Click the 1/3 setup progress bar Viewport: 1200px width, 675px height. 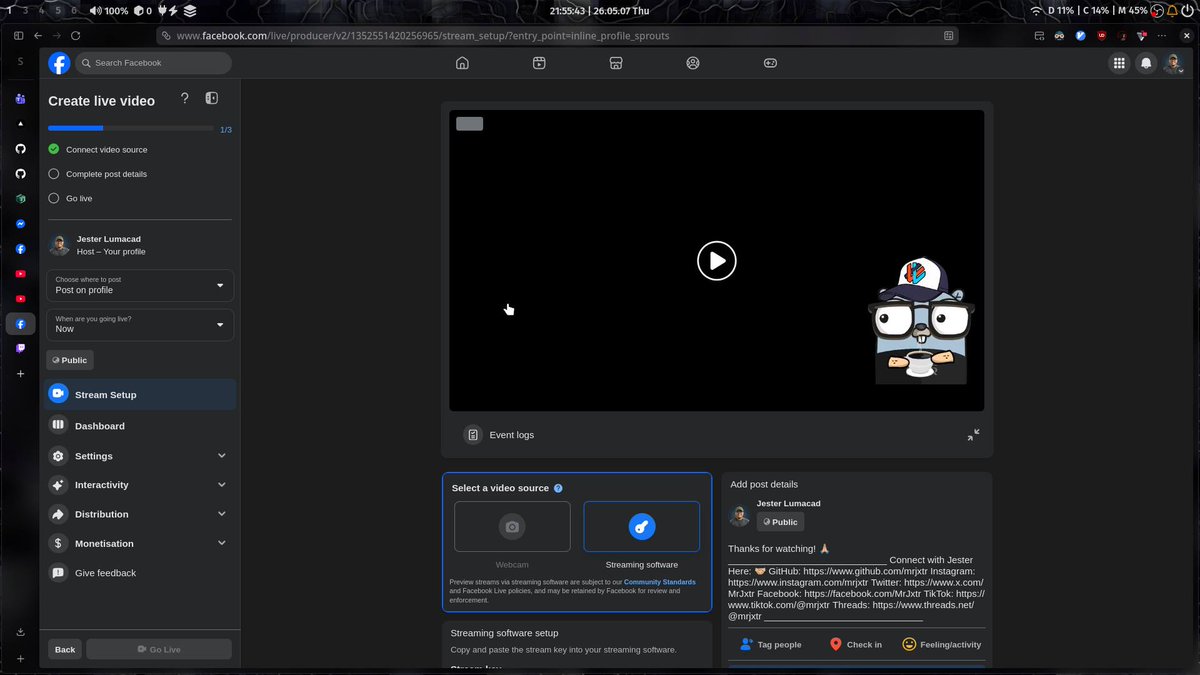pyautogui.click(x=131, y=129)
